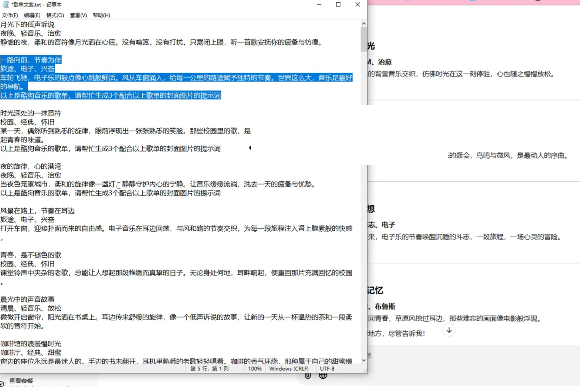Image resolution: width=580 pixels, height=387 pixels.
Task: Click the line 青春，是不褪色的歌
Action: pos(31,255)
